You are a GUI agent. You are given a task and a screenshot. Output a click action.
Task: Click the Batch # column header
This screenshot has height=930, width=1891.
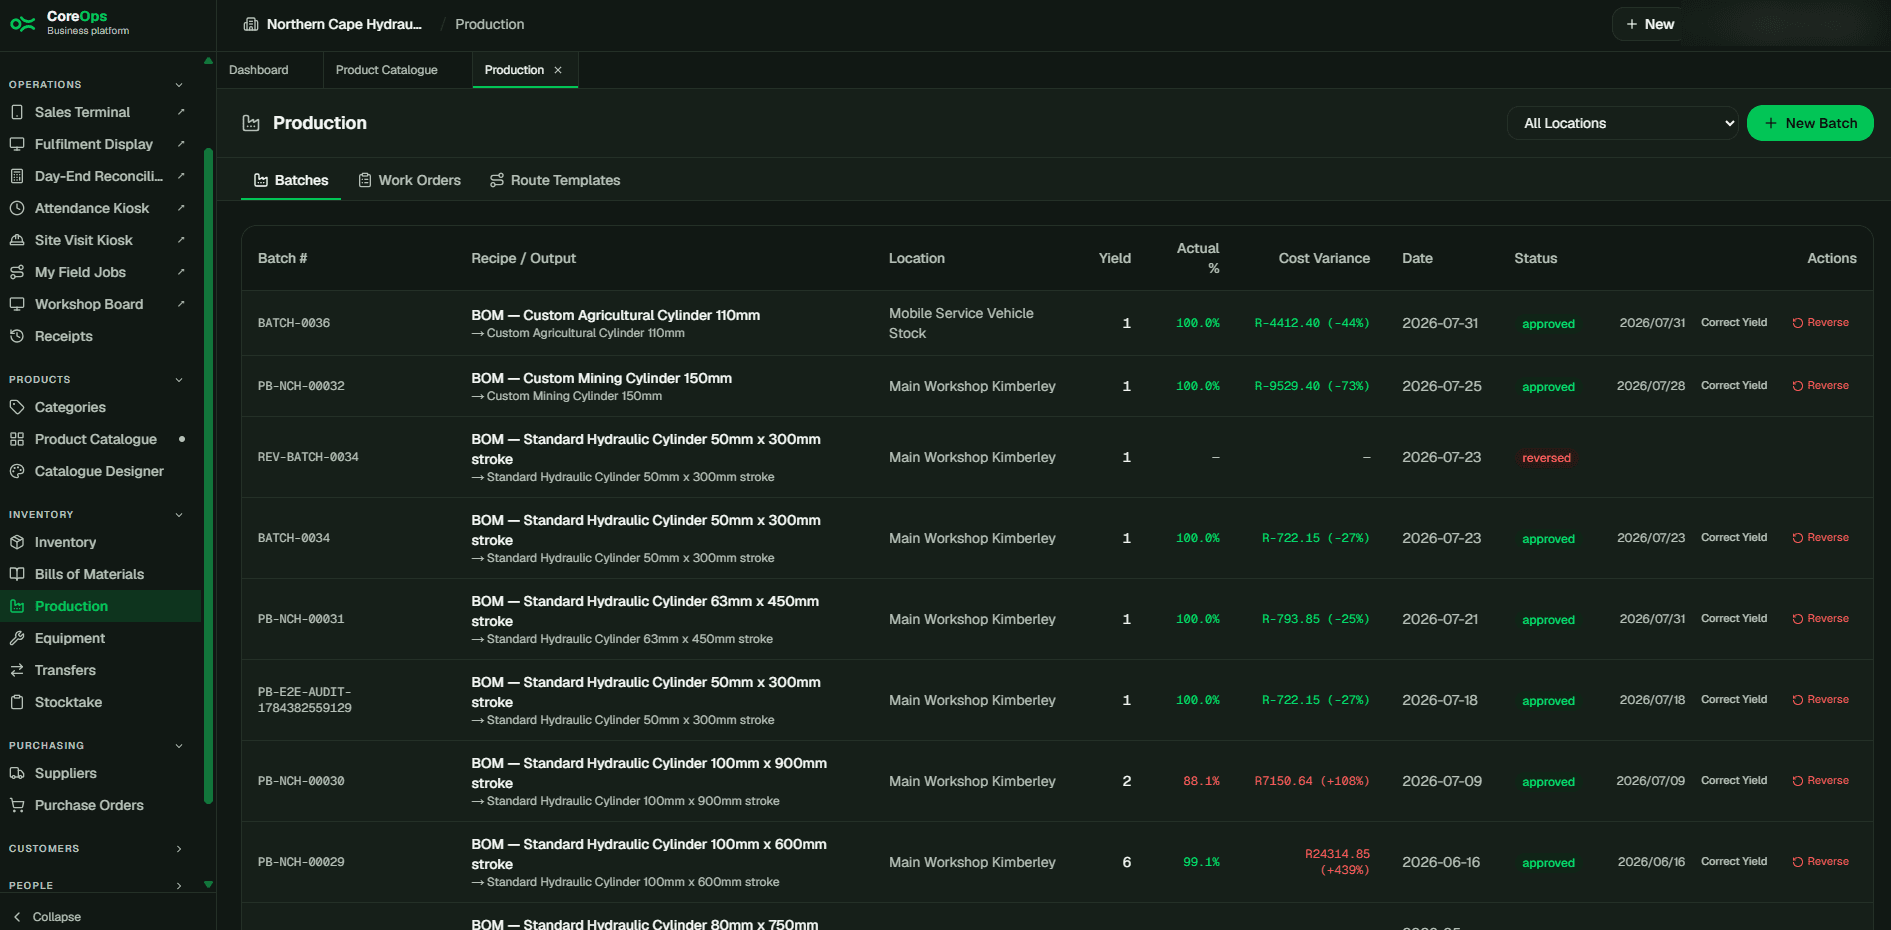click(x=282, y=258)
